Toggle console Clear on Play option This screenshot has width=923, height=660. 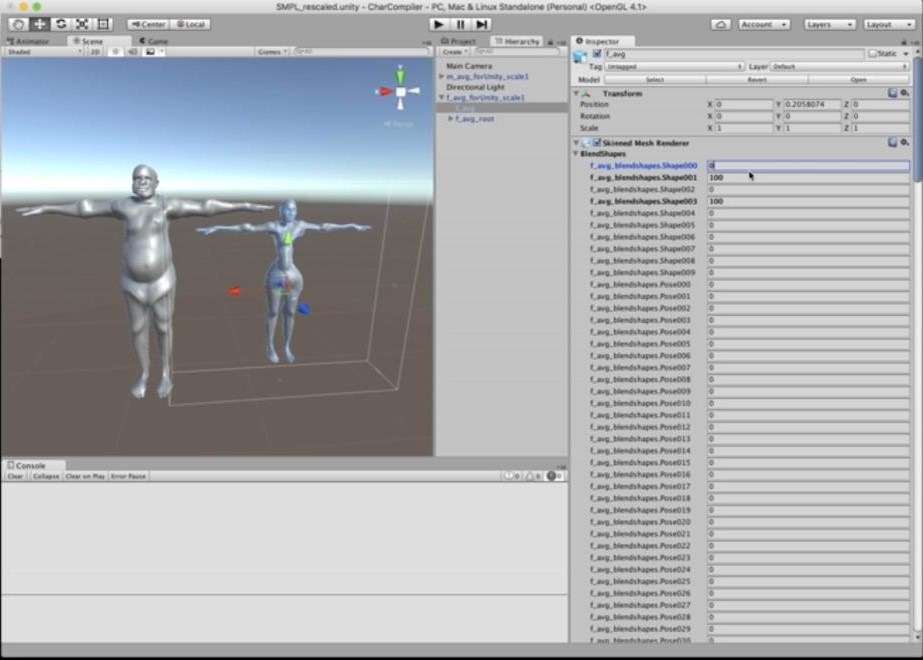[85, 476]
